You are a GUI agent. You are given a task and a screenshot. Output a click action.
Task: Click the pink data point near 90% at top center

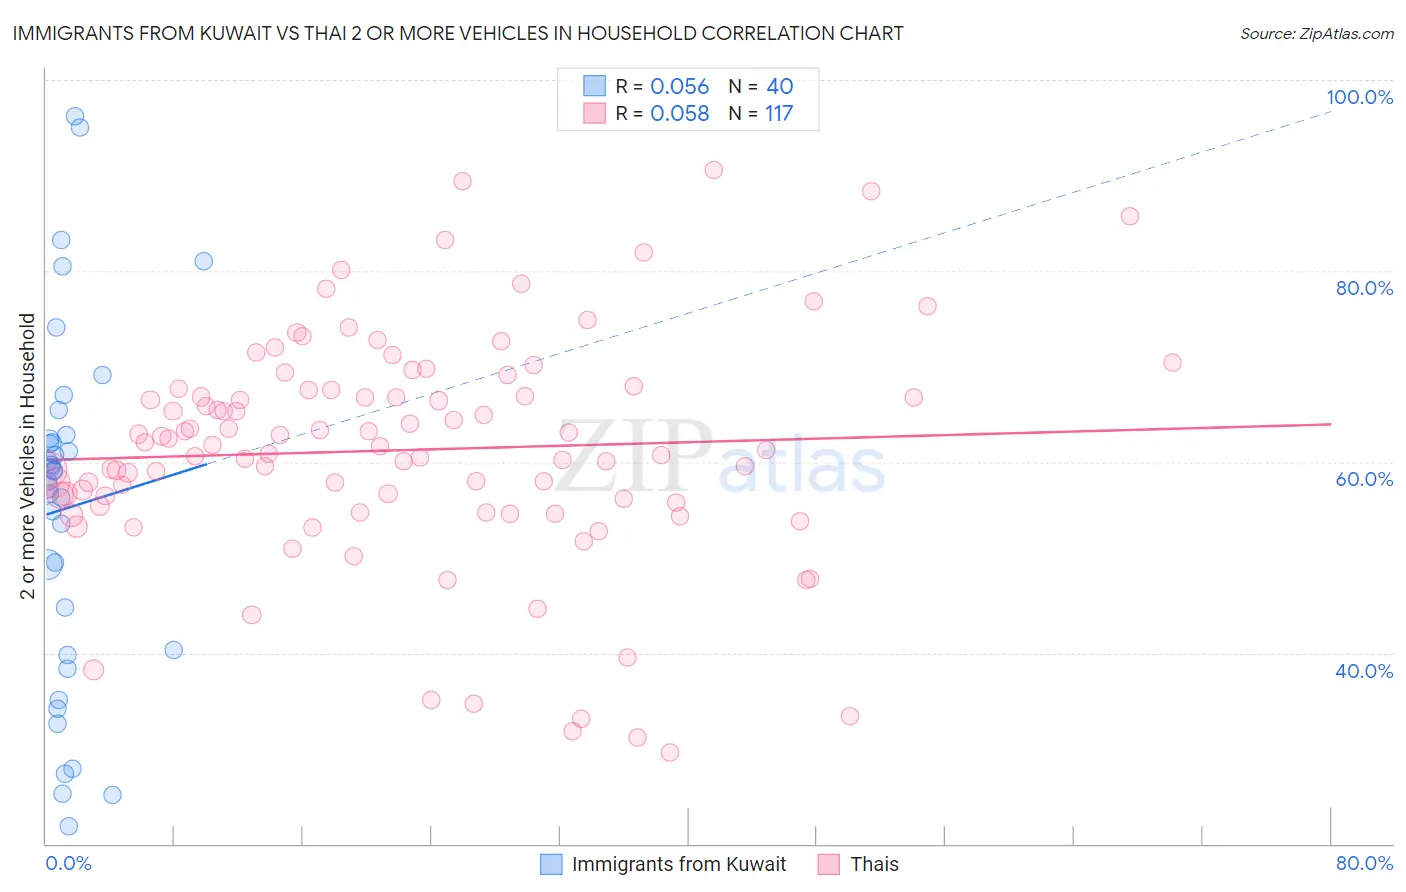click(x=713, y=170)
